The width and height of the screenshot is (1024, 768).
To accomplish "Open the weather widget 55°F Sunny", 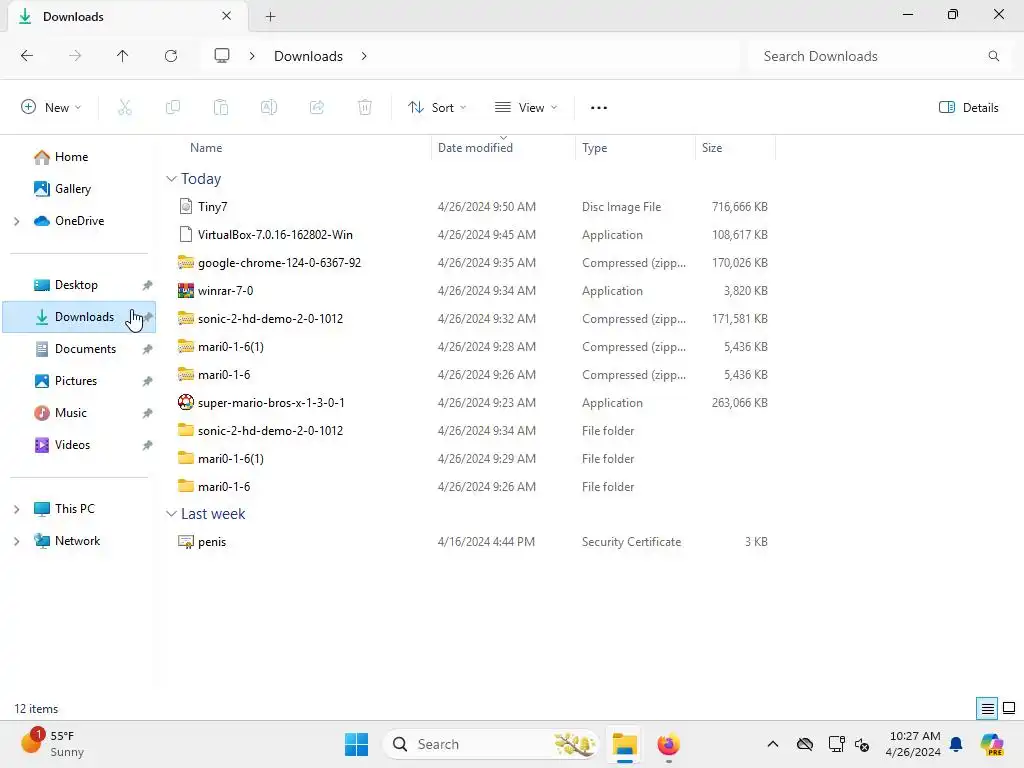I will click(x=52, y=744).
